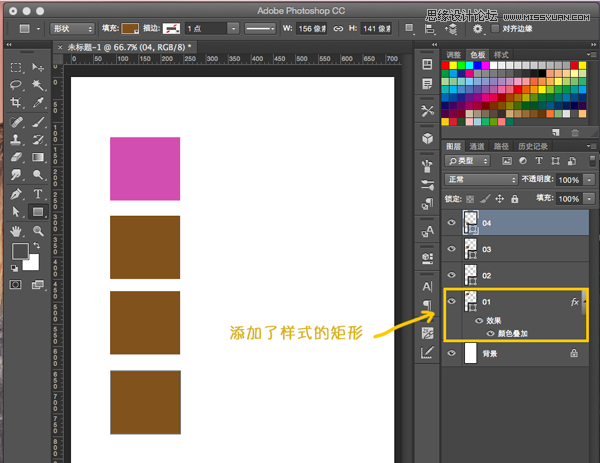The width and height of the screenshot is (600, 463).
Task: Choose the Crop tool
Action: point(16,102)
